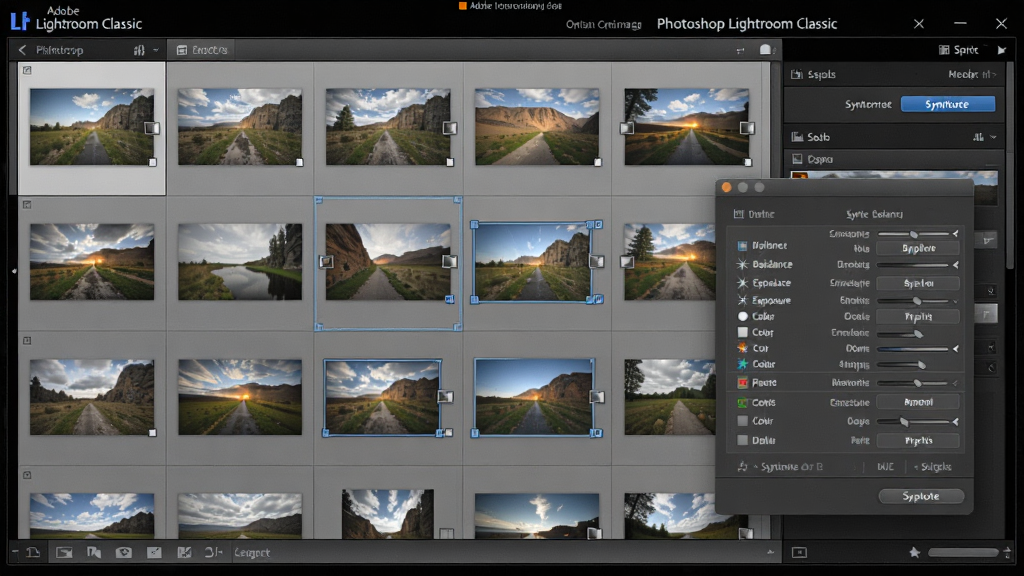Toggle the second grid row flag checkbox
The width and height of the screenshot is (1024, 576).
click(27, 204)
